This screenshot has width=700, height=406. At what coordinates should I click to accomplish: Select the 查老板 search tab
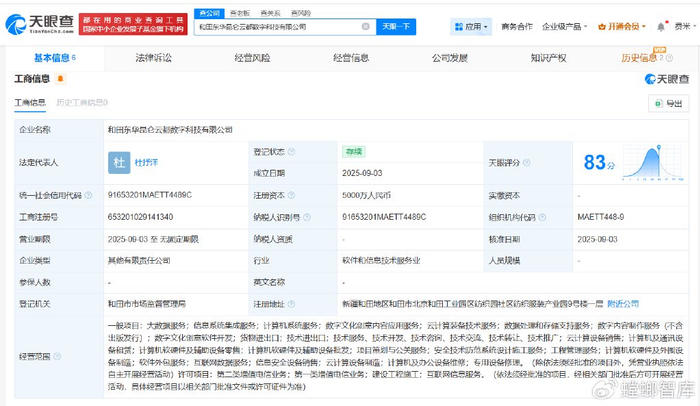point(240,13)
